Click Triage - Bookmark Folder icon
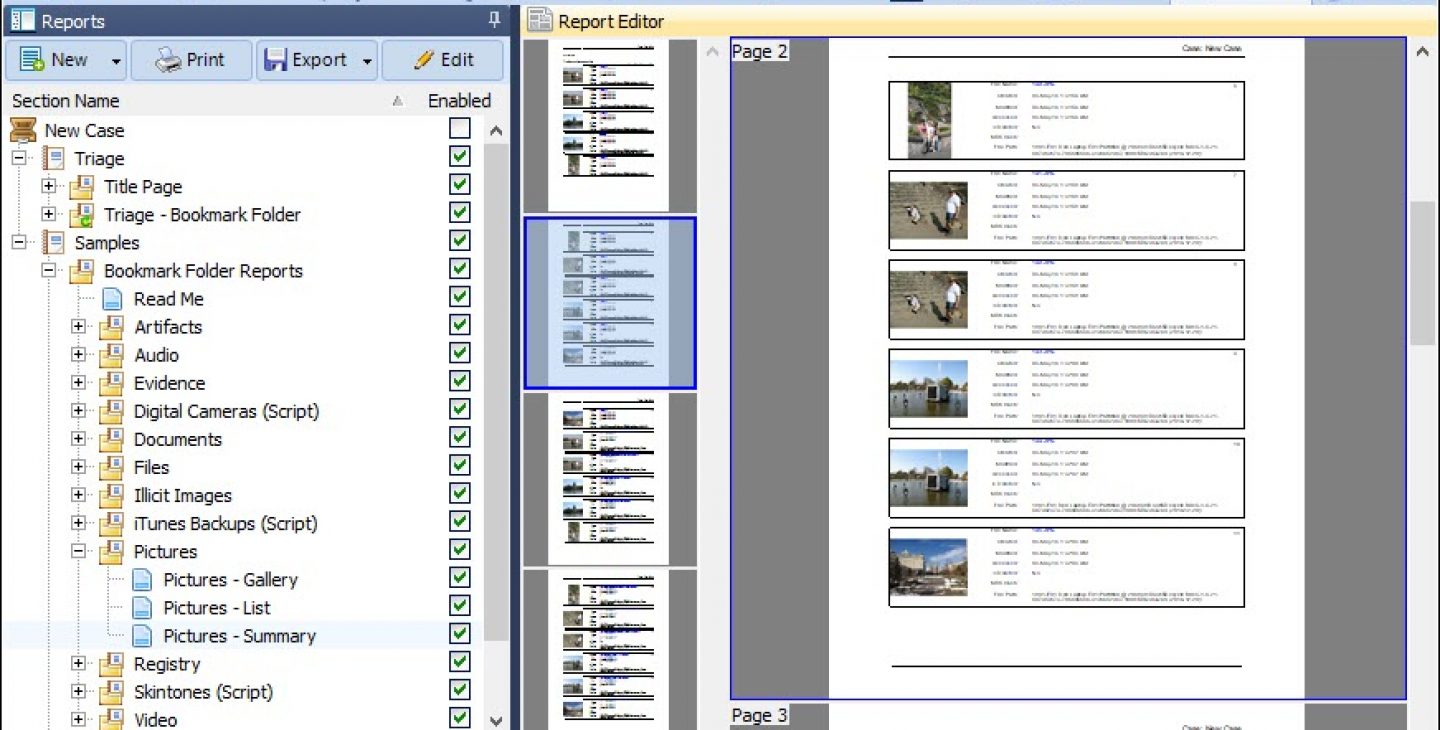 coord(82,214)
